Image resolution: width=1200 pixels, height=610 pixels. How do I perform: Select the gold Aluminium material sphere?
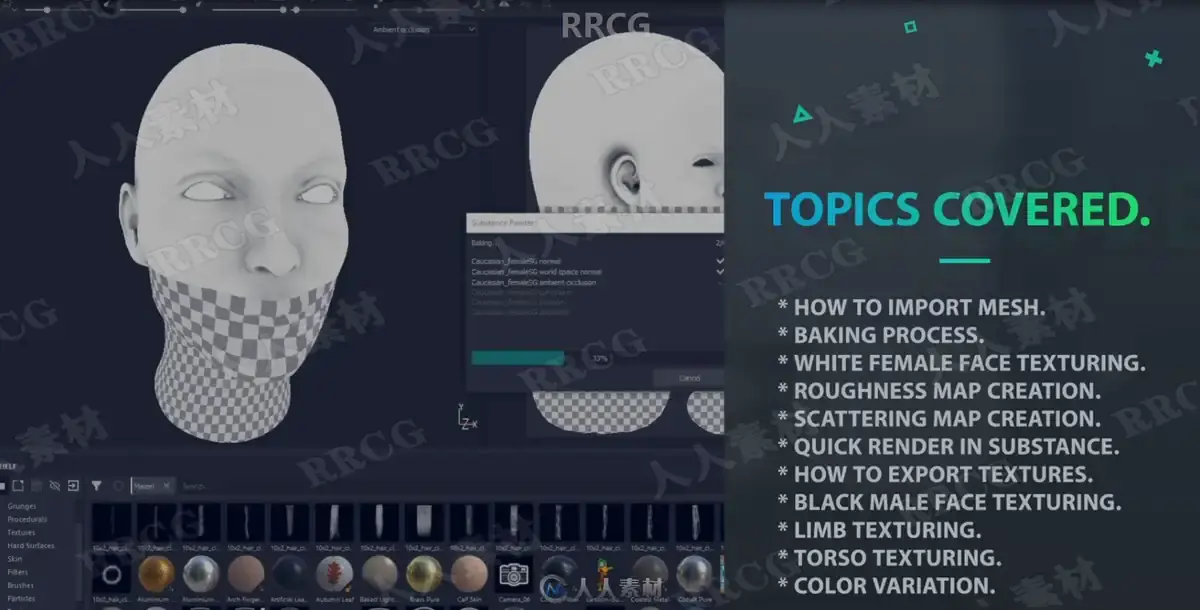(x=155, y=575)
